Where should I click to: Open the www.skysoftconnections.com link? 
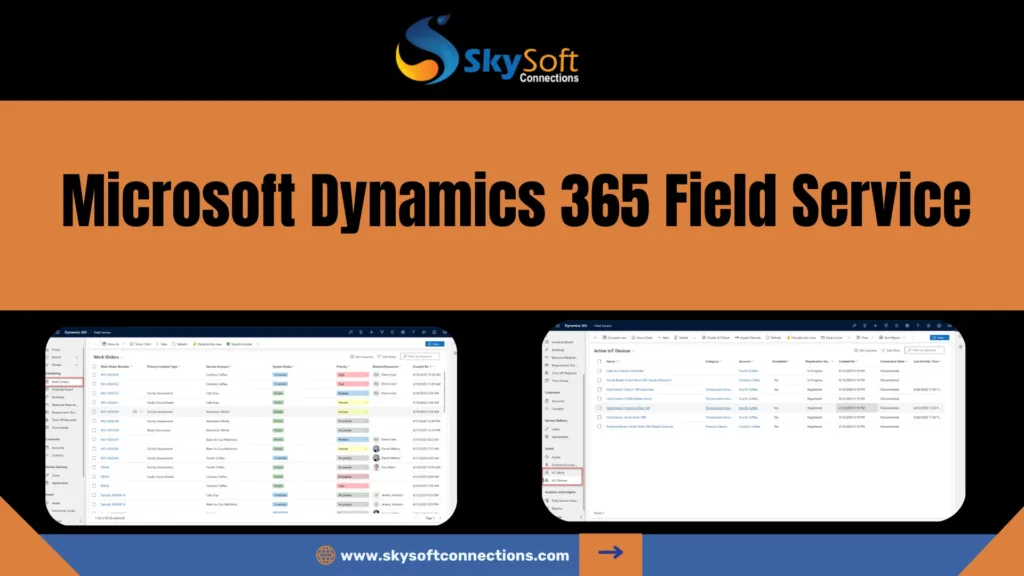(455, 556)
